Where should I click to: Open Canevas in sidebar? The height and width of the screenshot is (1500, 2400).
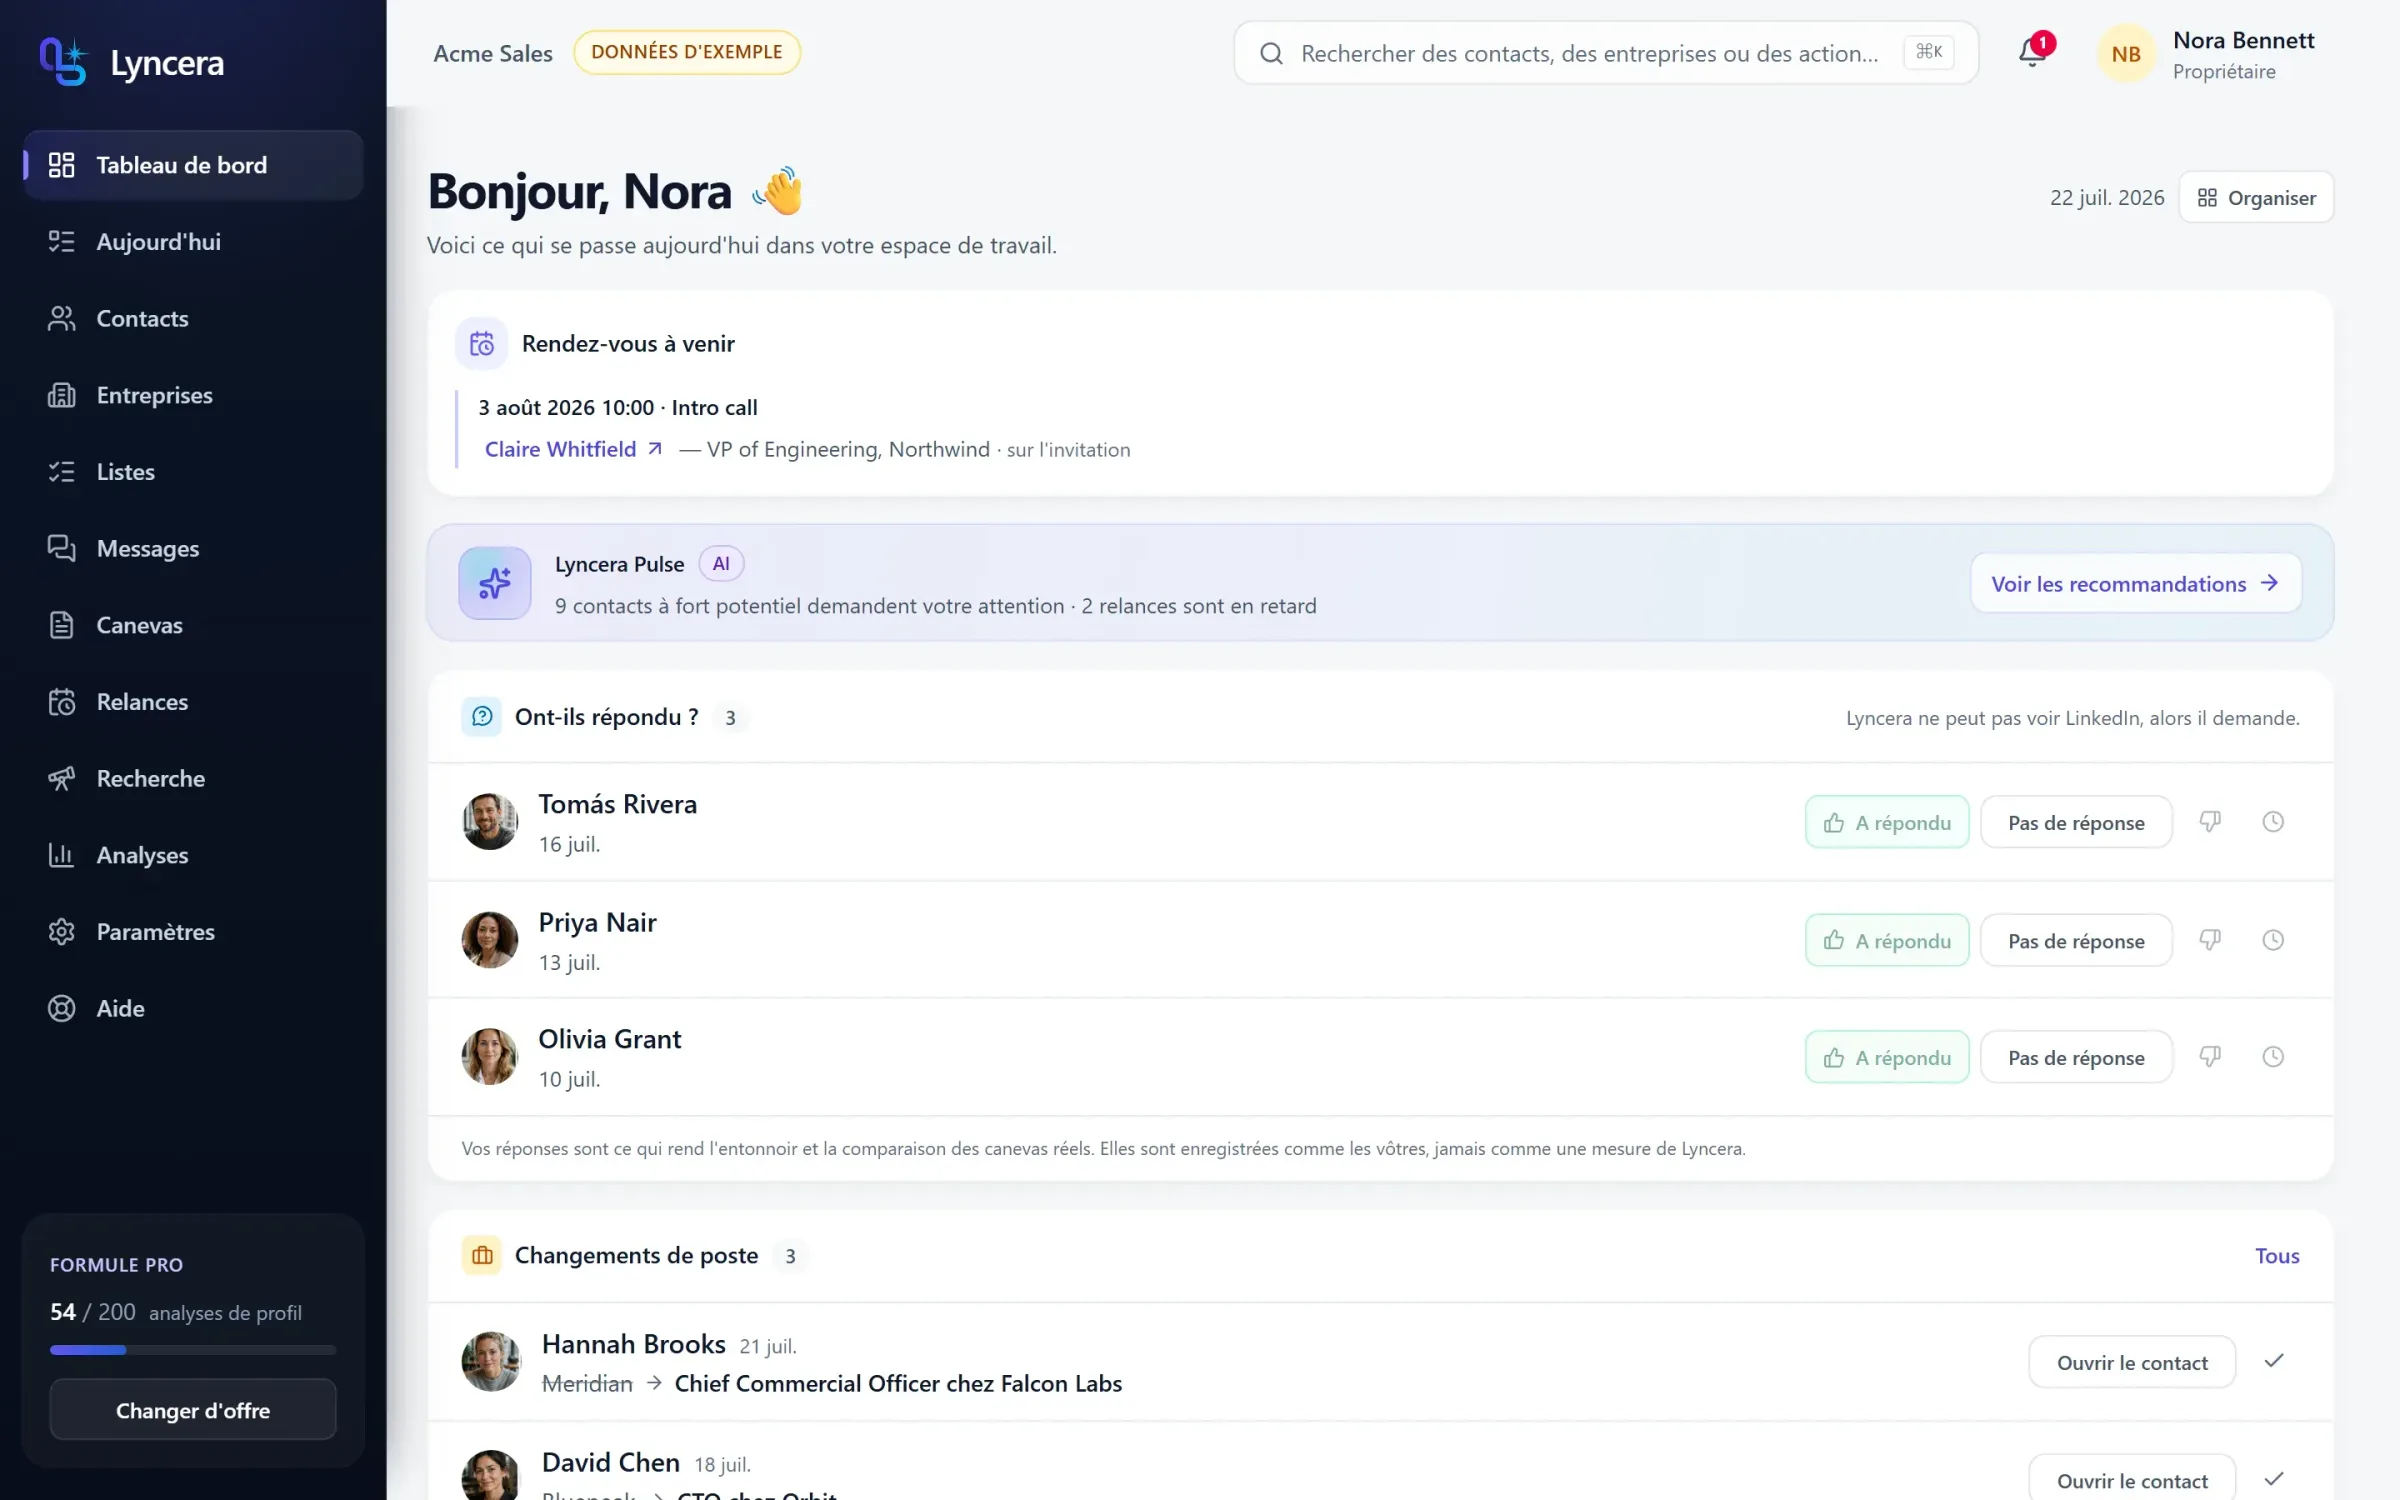193,625
